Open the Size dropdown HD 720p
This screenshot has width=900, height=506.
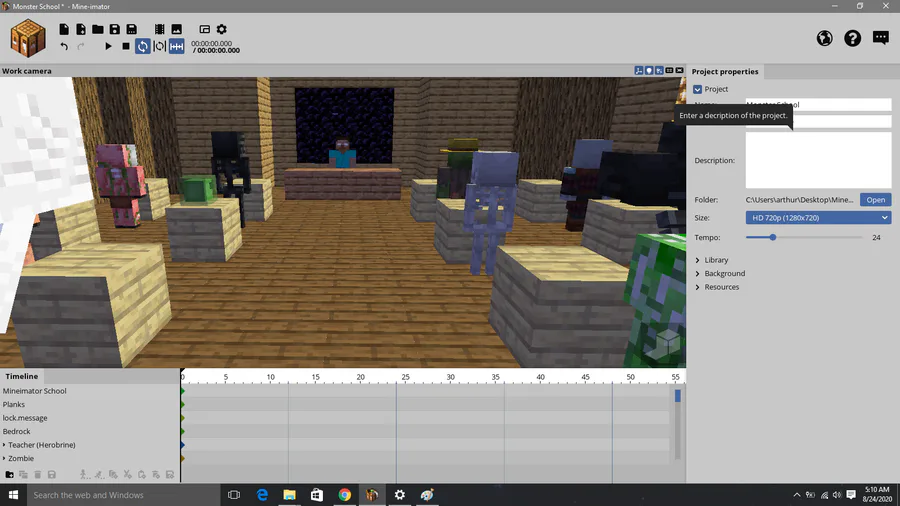tap(818, 217)
